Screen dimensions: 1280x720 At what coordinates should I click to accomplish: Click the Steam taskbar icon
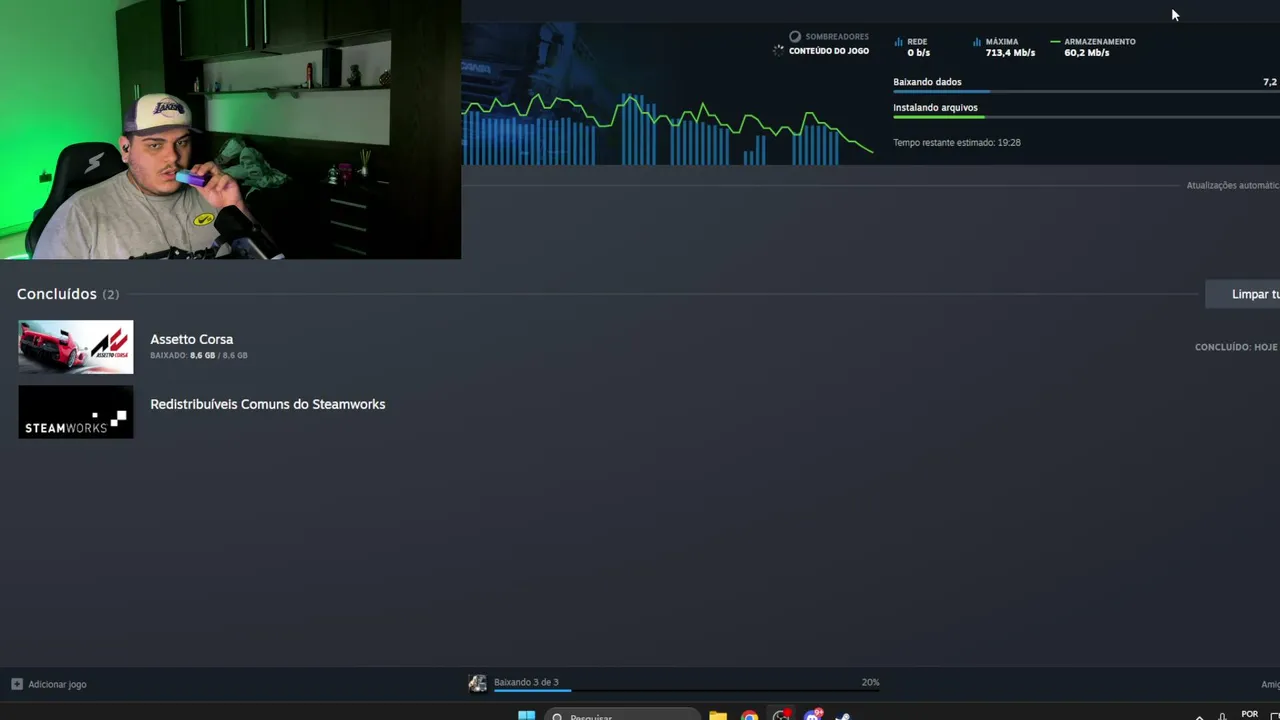[843, 716]
